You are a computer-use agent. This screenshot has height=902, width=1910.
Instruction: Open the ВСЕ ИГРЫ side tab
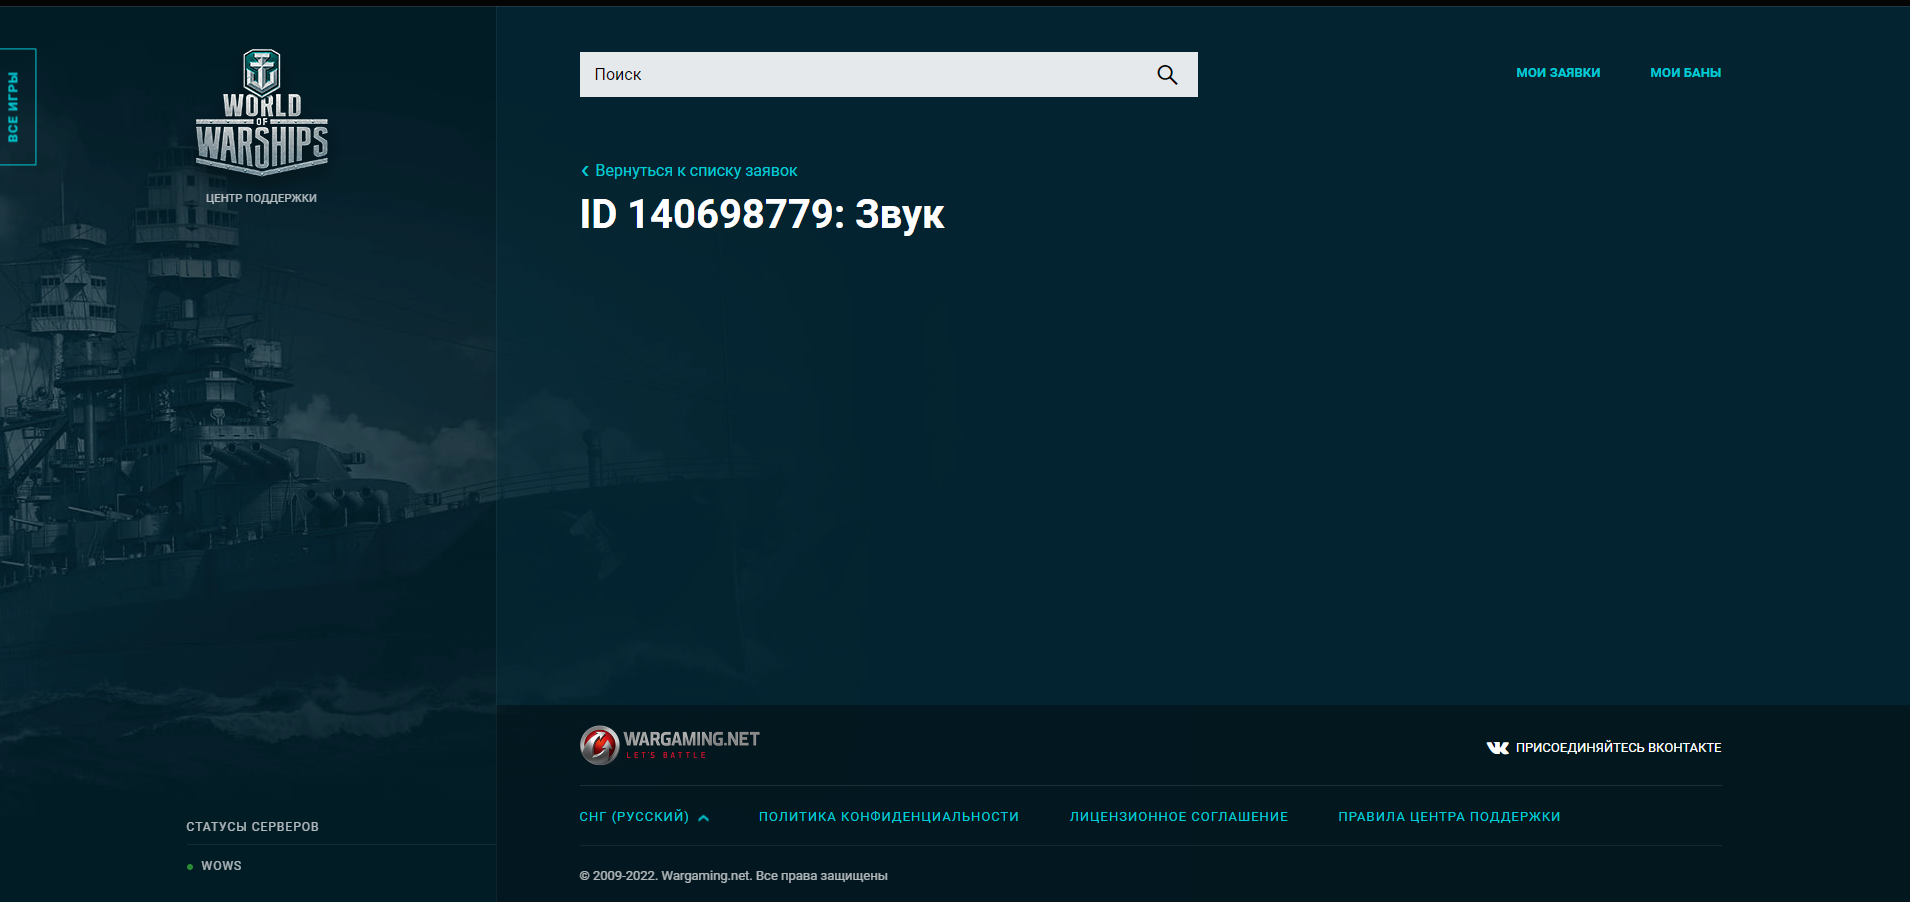(x=15, y=107)
